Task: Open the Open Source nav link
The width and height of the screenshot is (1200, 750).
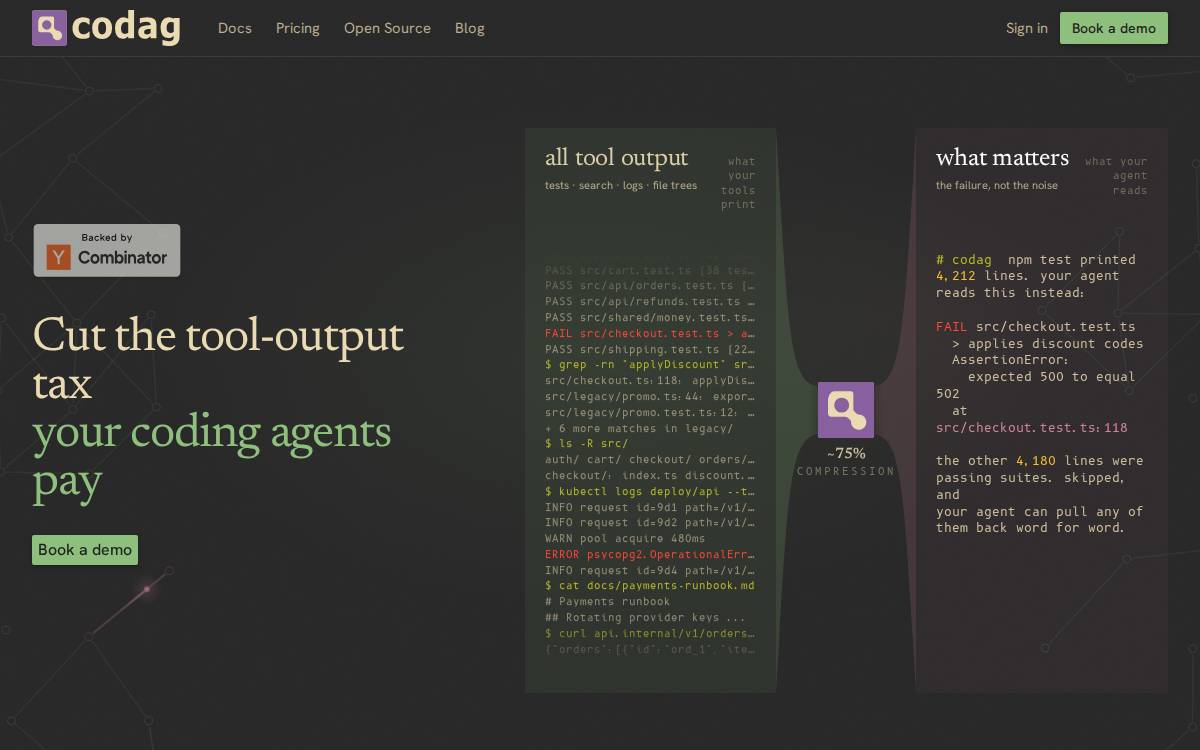Action: pyautogui.click(x=387, y=28)
